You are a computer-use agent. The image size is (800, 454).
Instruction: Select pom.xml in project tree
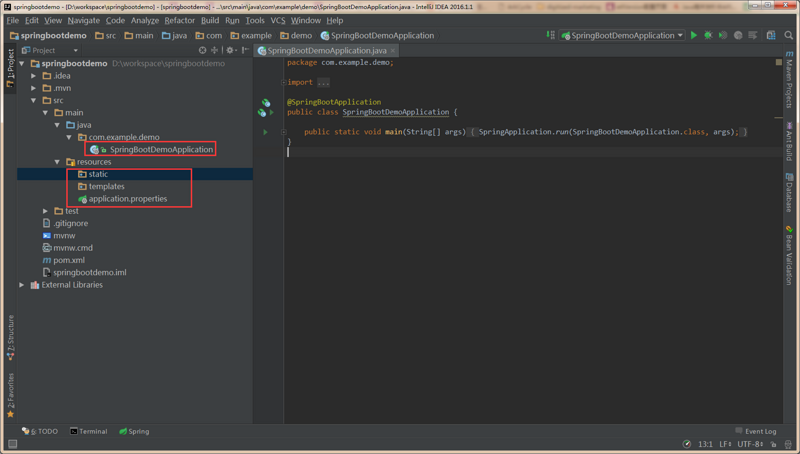(64, 260)
